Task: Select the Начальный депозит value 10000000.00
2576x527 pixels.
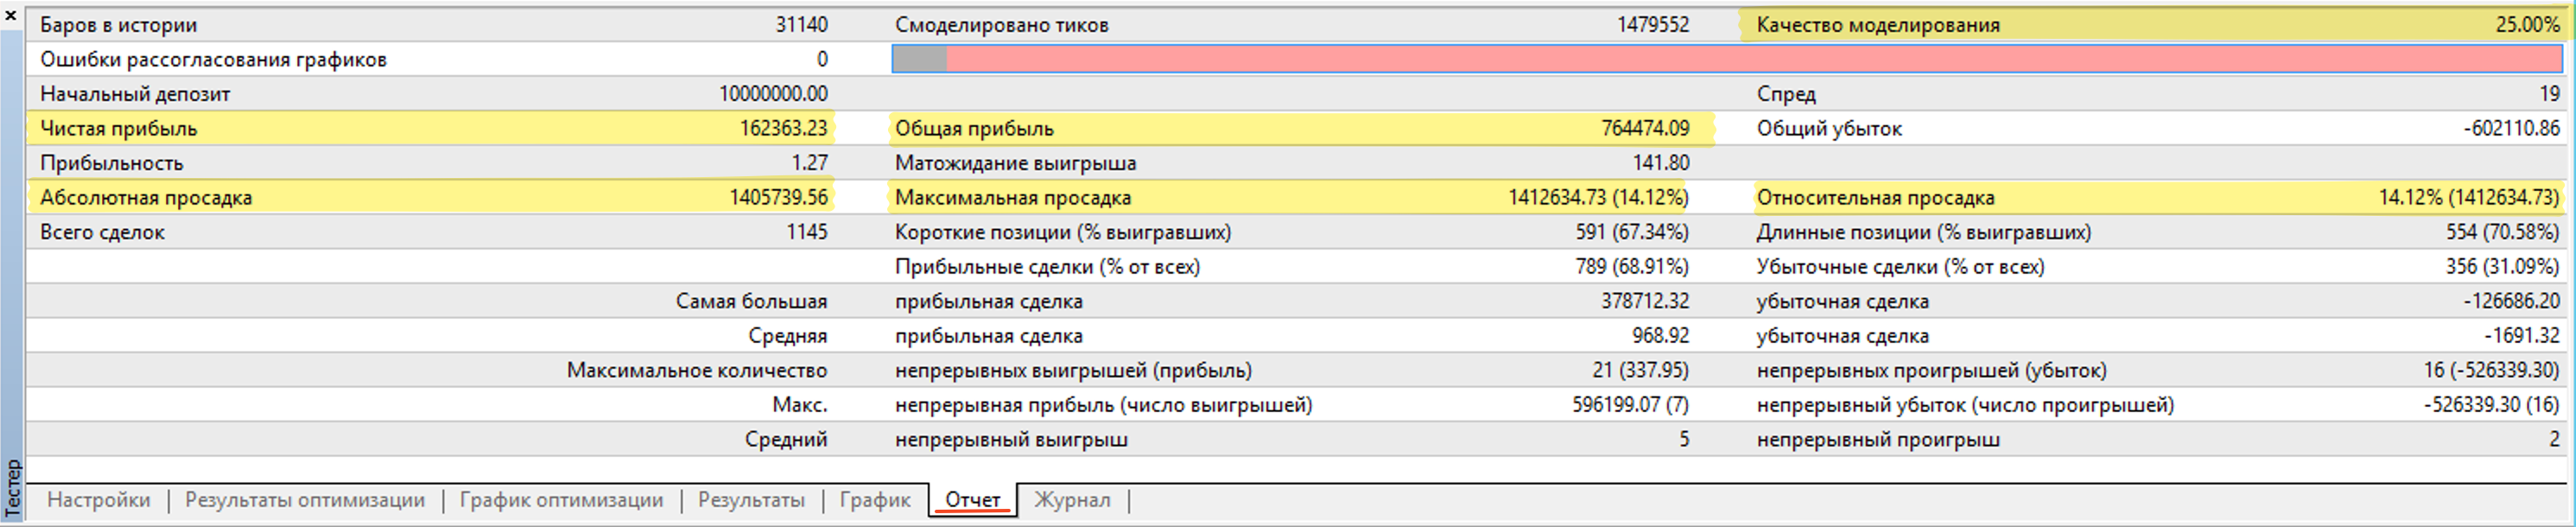Action: click(773, 94)
